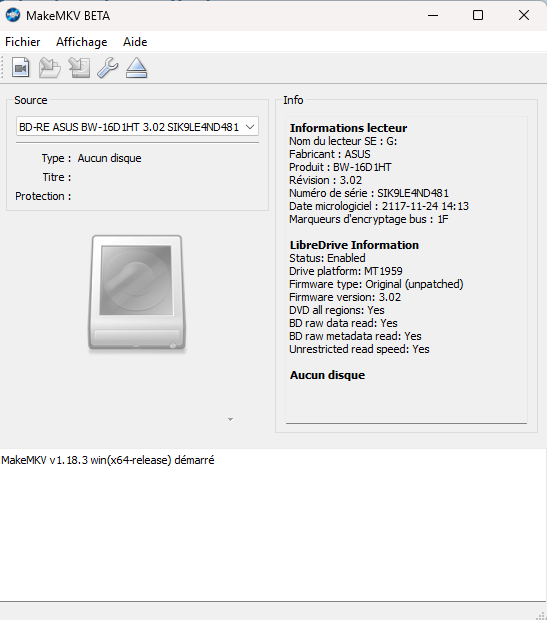
Task: Click the small arrow below drive image
Action: click(x=231, y=419)
